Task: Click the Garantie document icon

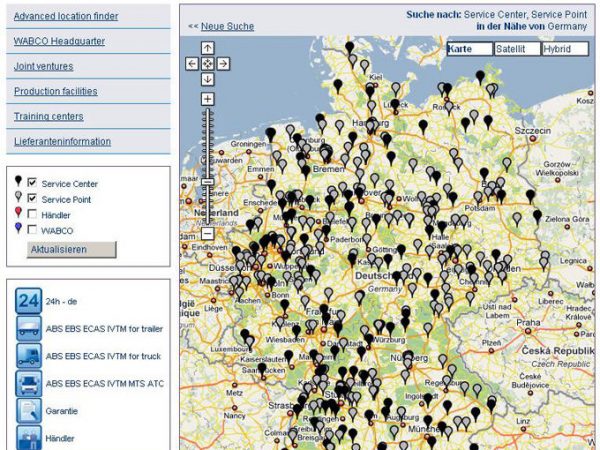Action: click(x=29, y=411)
